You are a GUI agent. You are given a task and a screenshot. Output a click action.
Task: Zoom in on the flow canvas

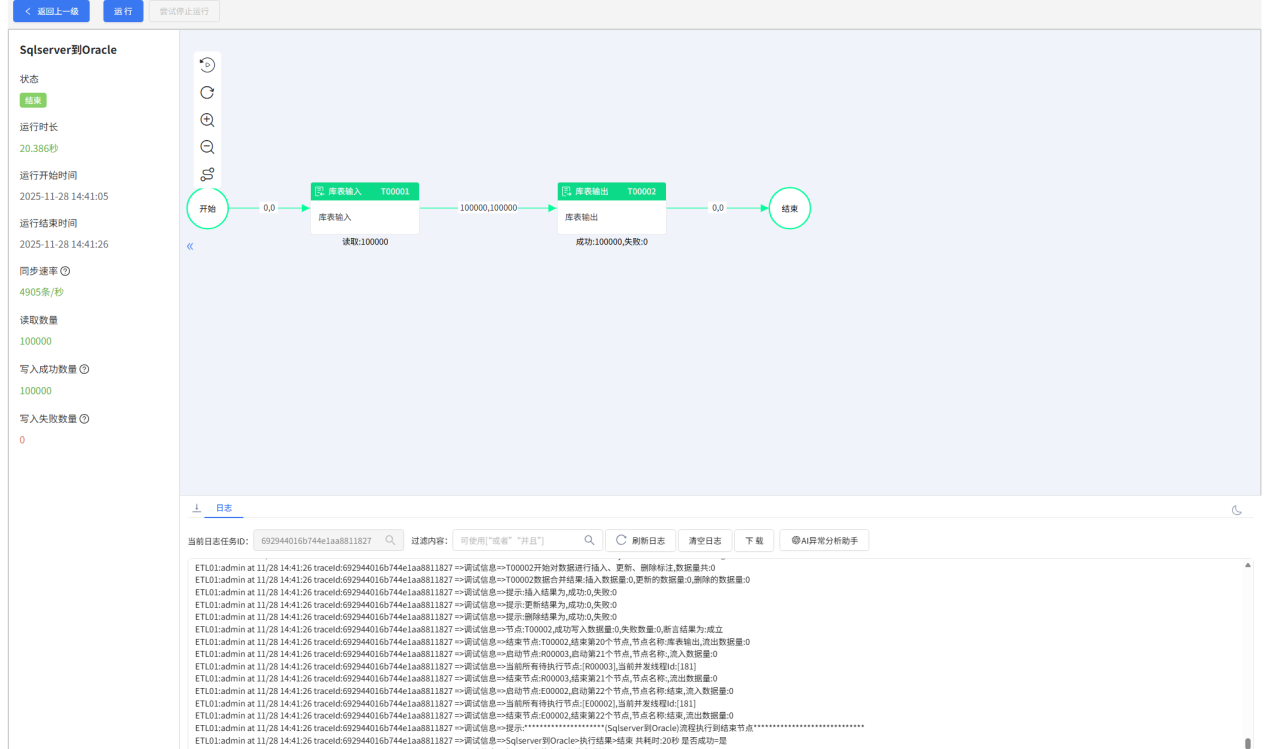(x=207, y=120)
